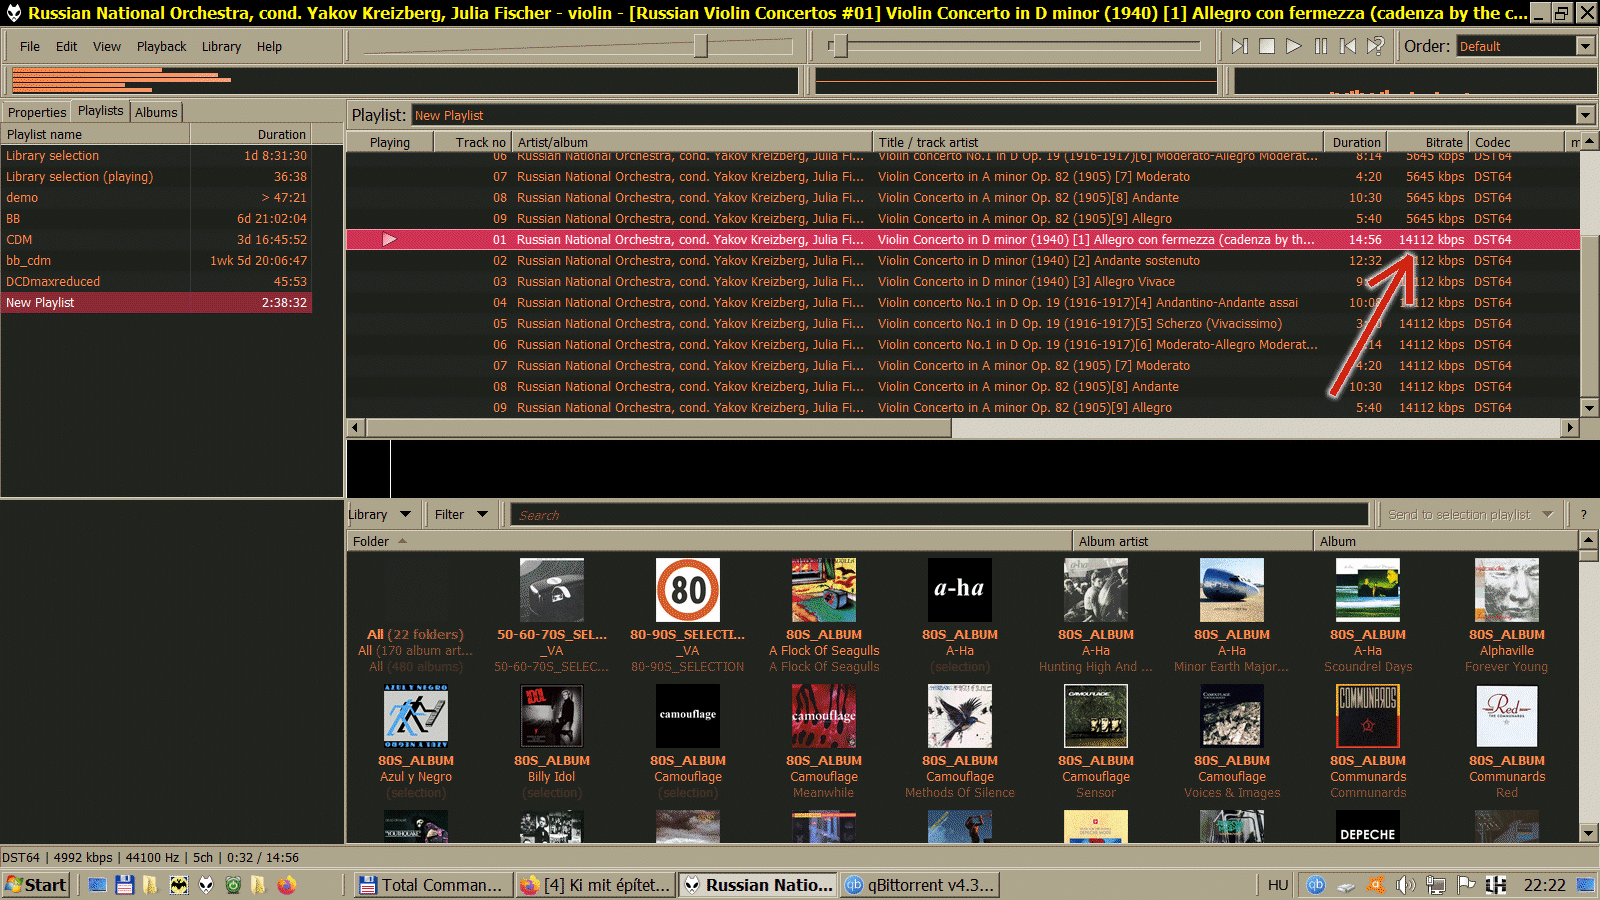Open the Windows Start menu
The width and height of the screenshot is (1600, 900).
[36, 885]
